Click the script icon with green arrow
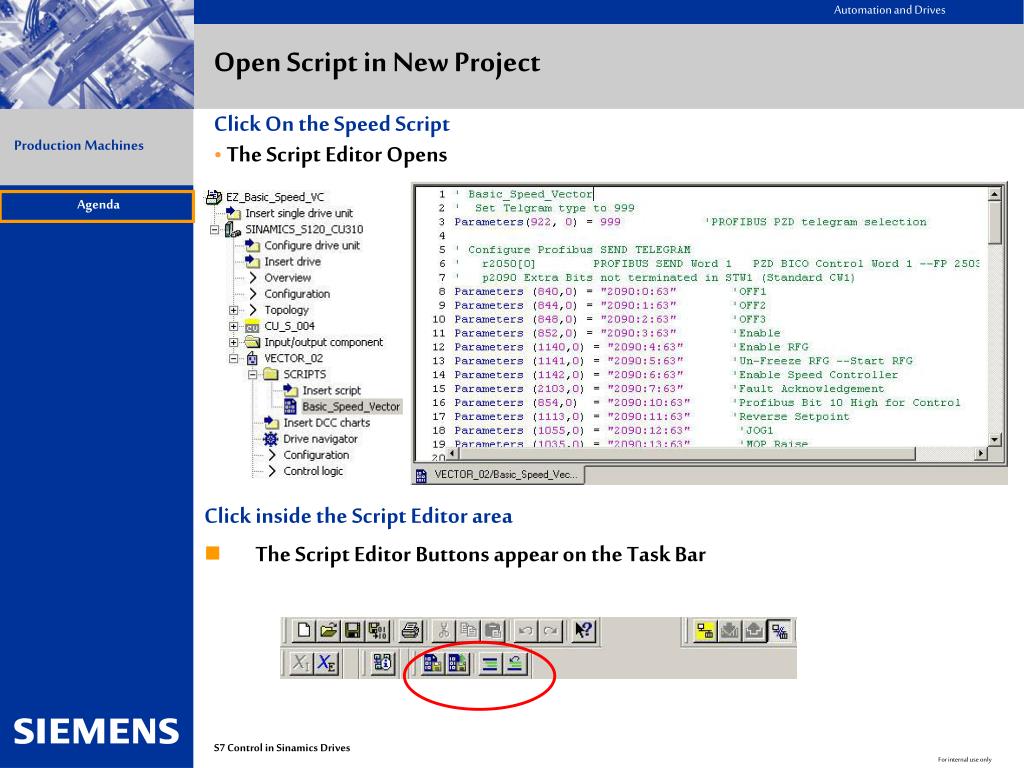The image size is (1024, 768). [457, 664]
